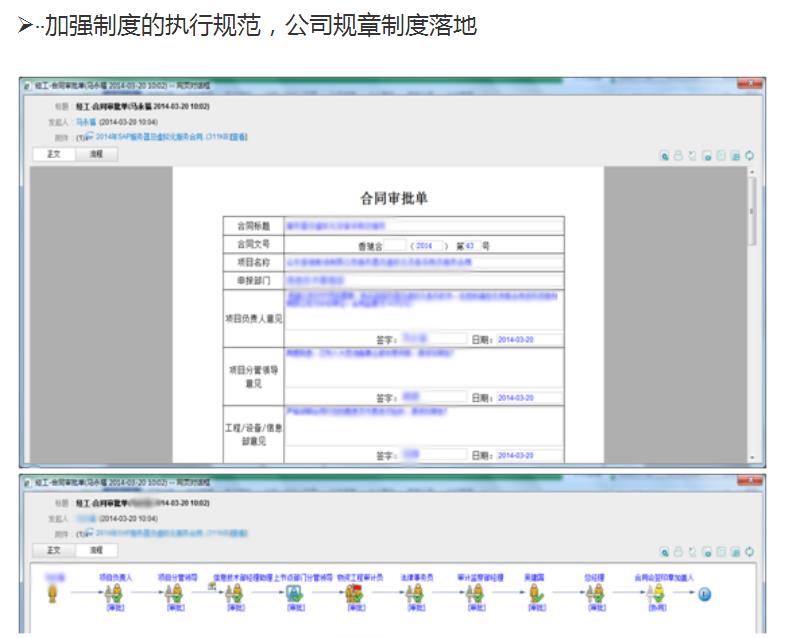This screenshot has width=800, height=638.
Task: Click the 项目负责人 approval node icon
Action: pos(115,593)
